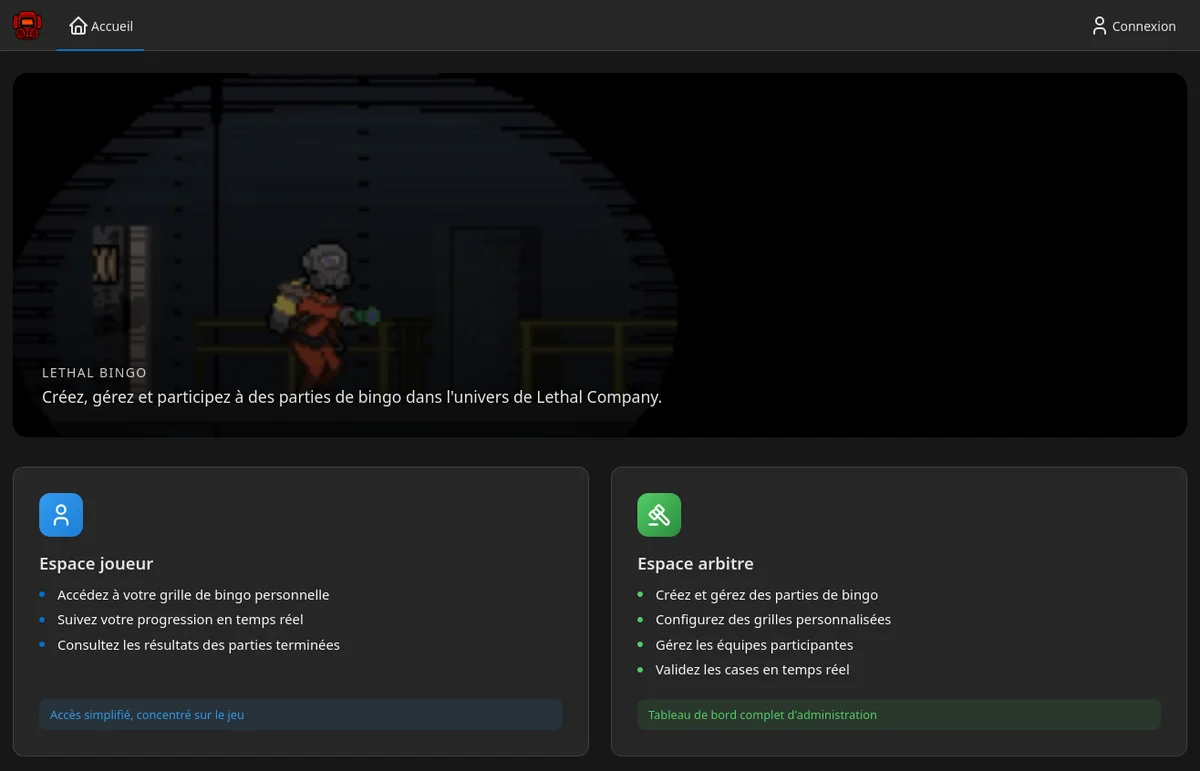Image resolution: width=1200 pixels, height=771 pixels.
Task: Click 'Consultez les résultats des parties terminées'
Action: point(198,645)
